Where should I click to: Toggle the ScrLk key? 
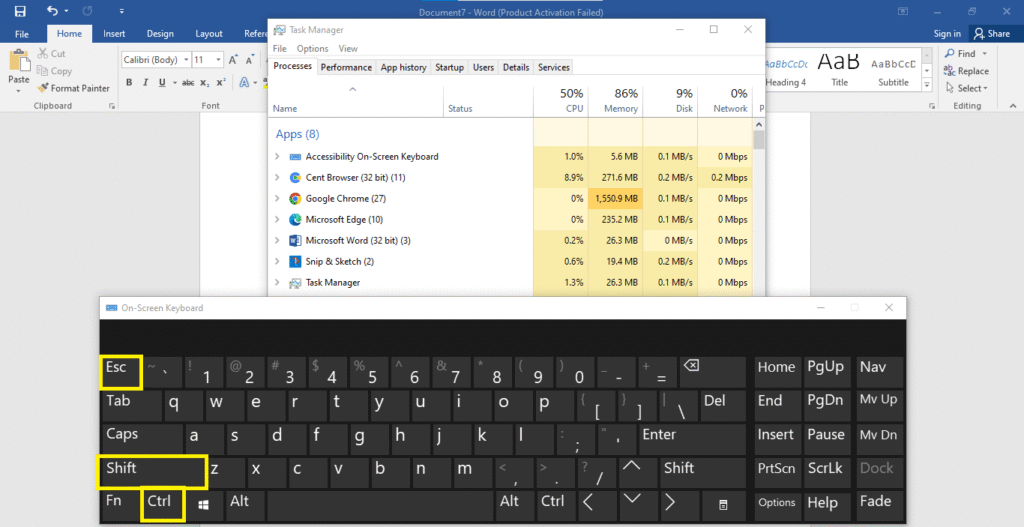(x=828, y=471)
